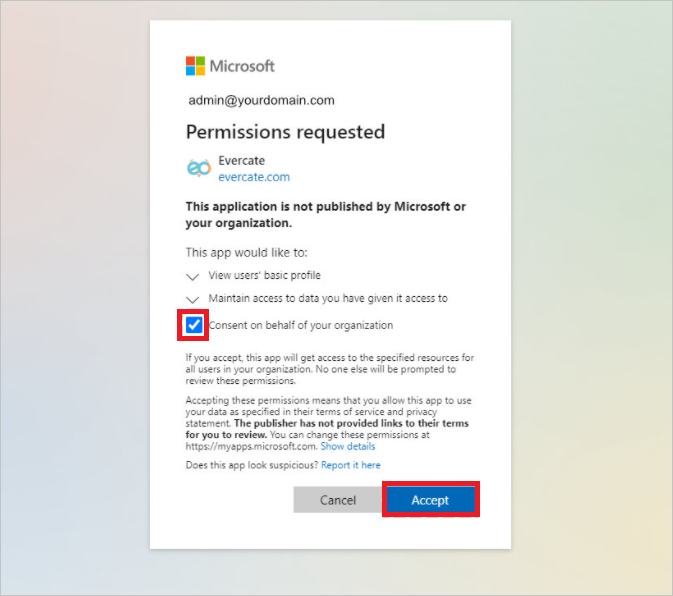Screen dimensions: 673x596
Task: Tick the organization consent checkbox
Action: coord(194,325)
